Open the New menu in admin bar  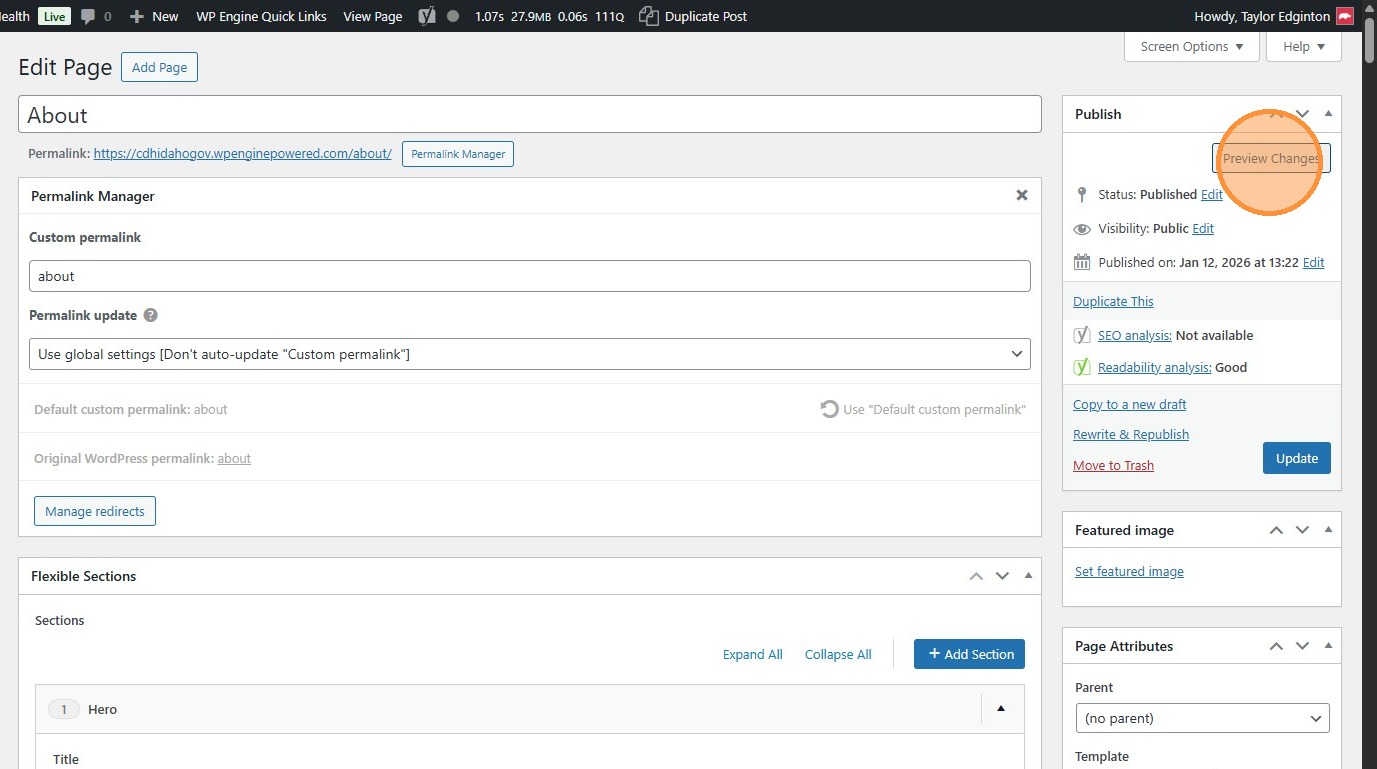[155, 16]
